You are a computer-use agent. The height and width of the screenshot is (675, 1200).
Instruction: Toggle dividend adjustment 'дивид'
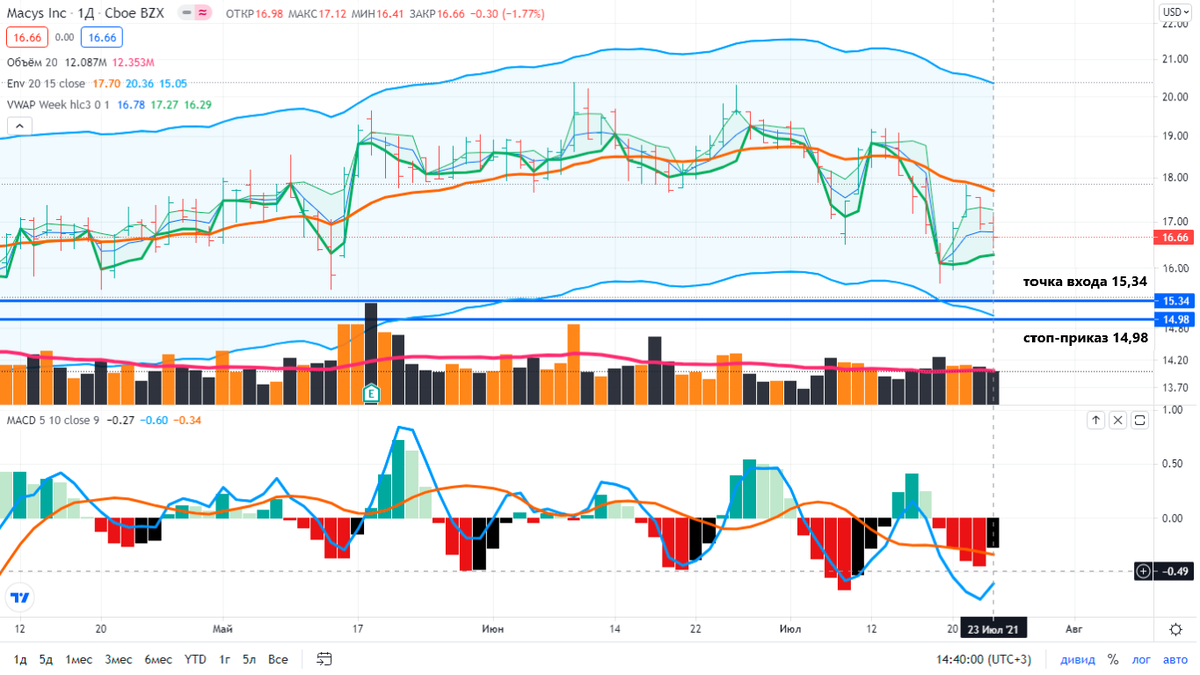[1076, 659]
